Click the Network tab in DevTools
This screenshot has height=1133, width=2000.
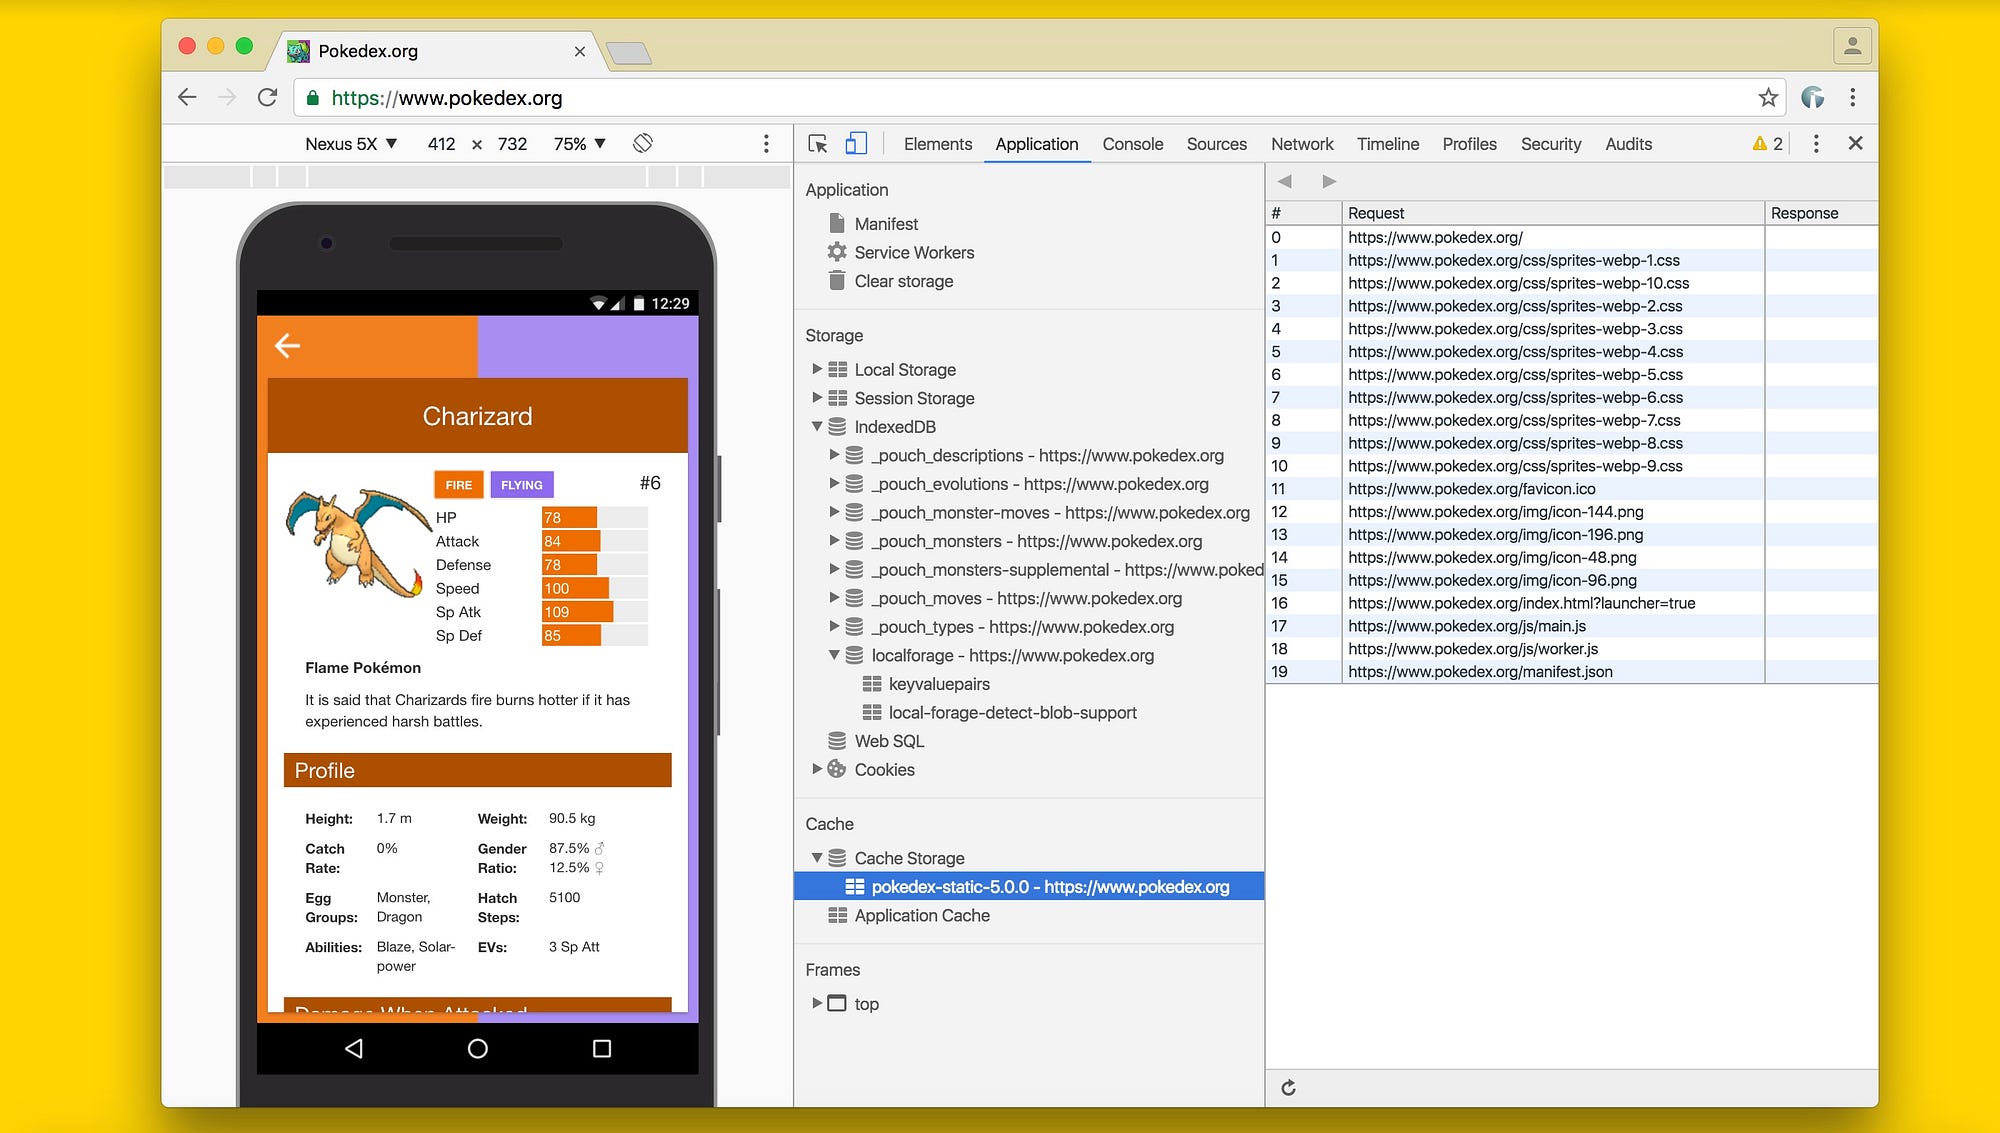tap(1301, 144)
